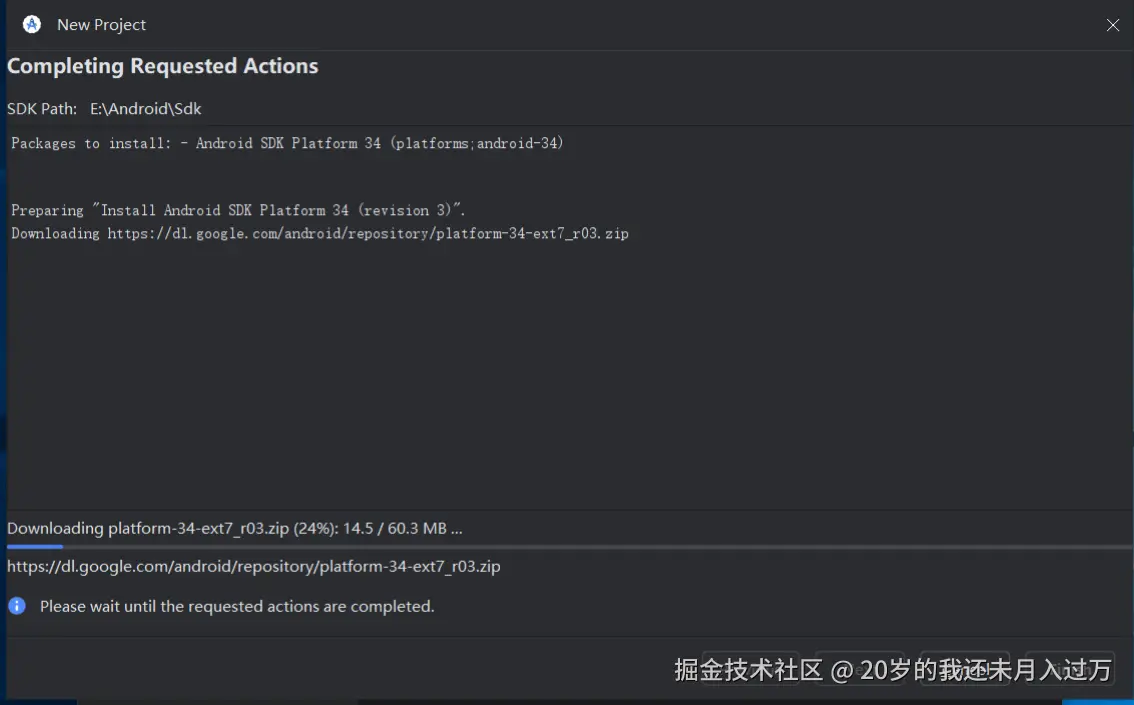Click the unfilled portion of the progress bar
The width and height of the screenshot is (1134, 705).
tap(600, 547)
